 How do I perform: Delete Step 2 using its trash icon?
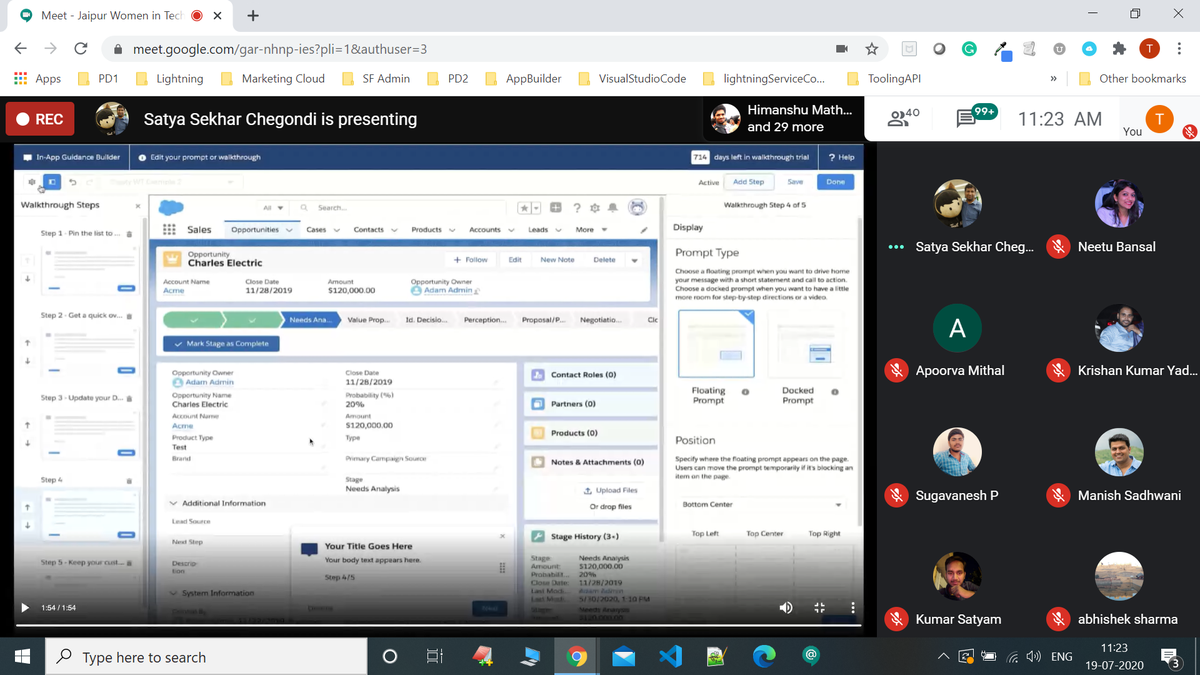point(129,316)
